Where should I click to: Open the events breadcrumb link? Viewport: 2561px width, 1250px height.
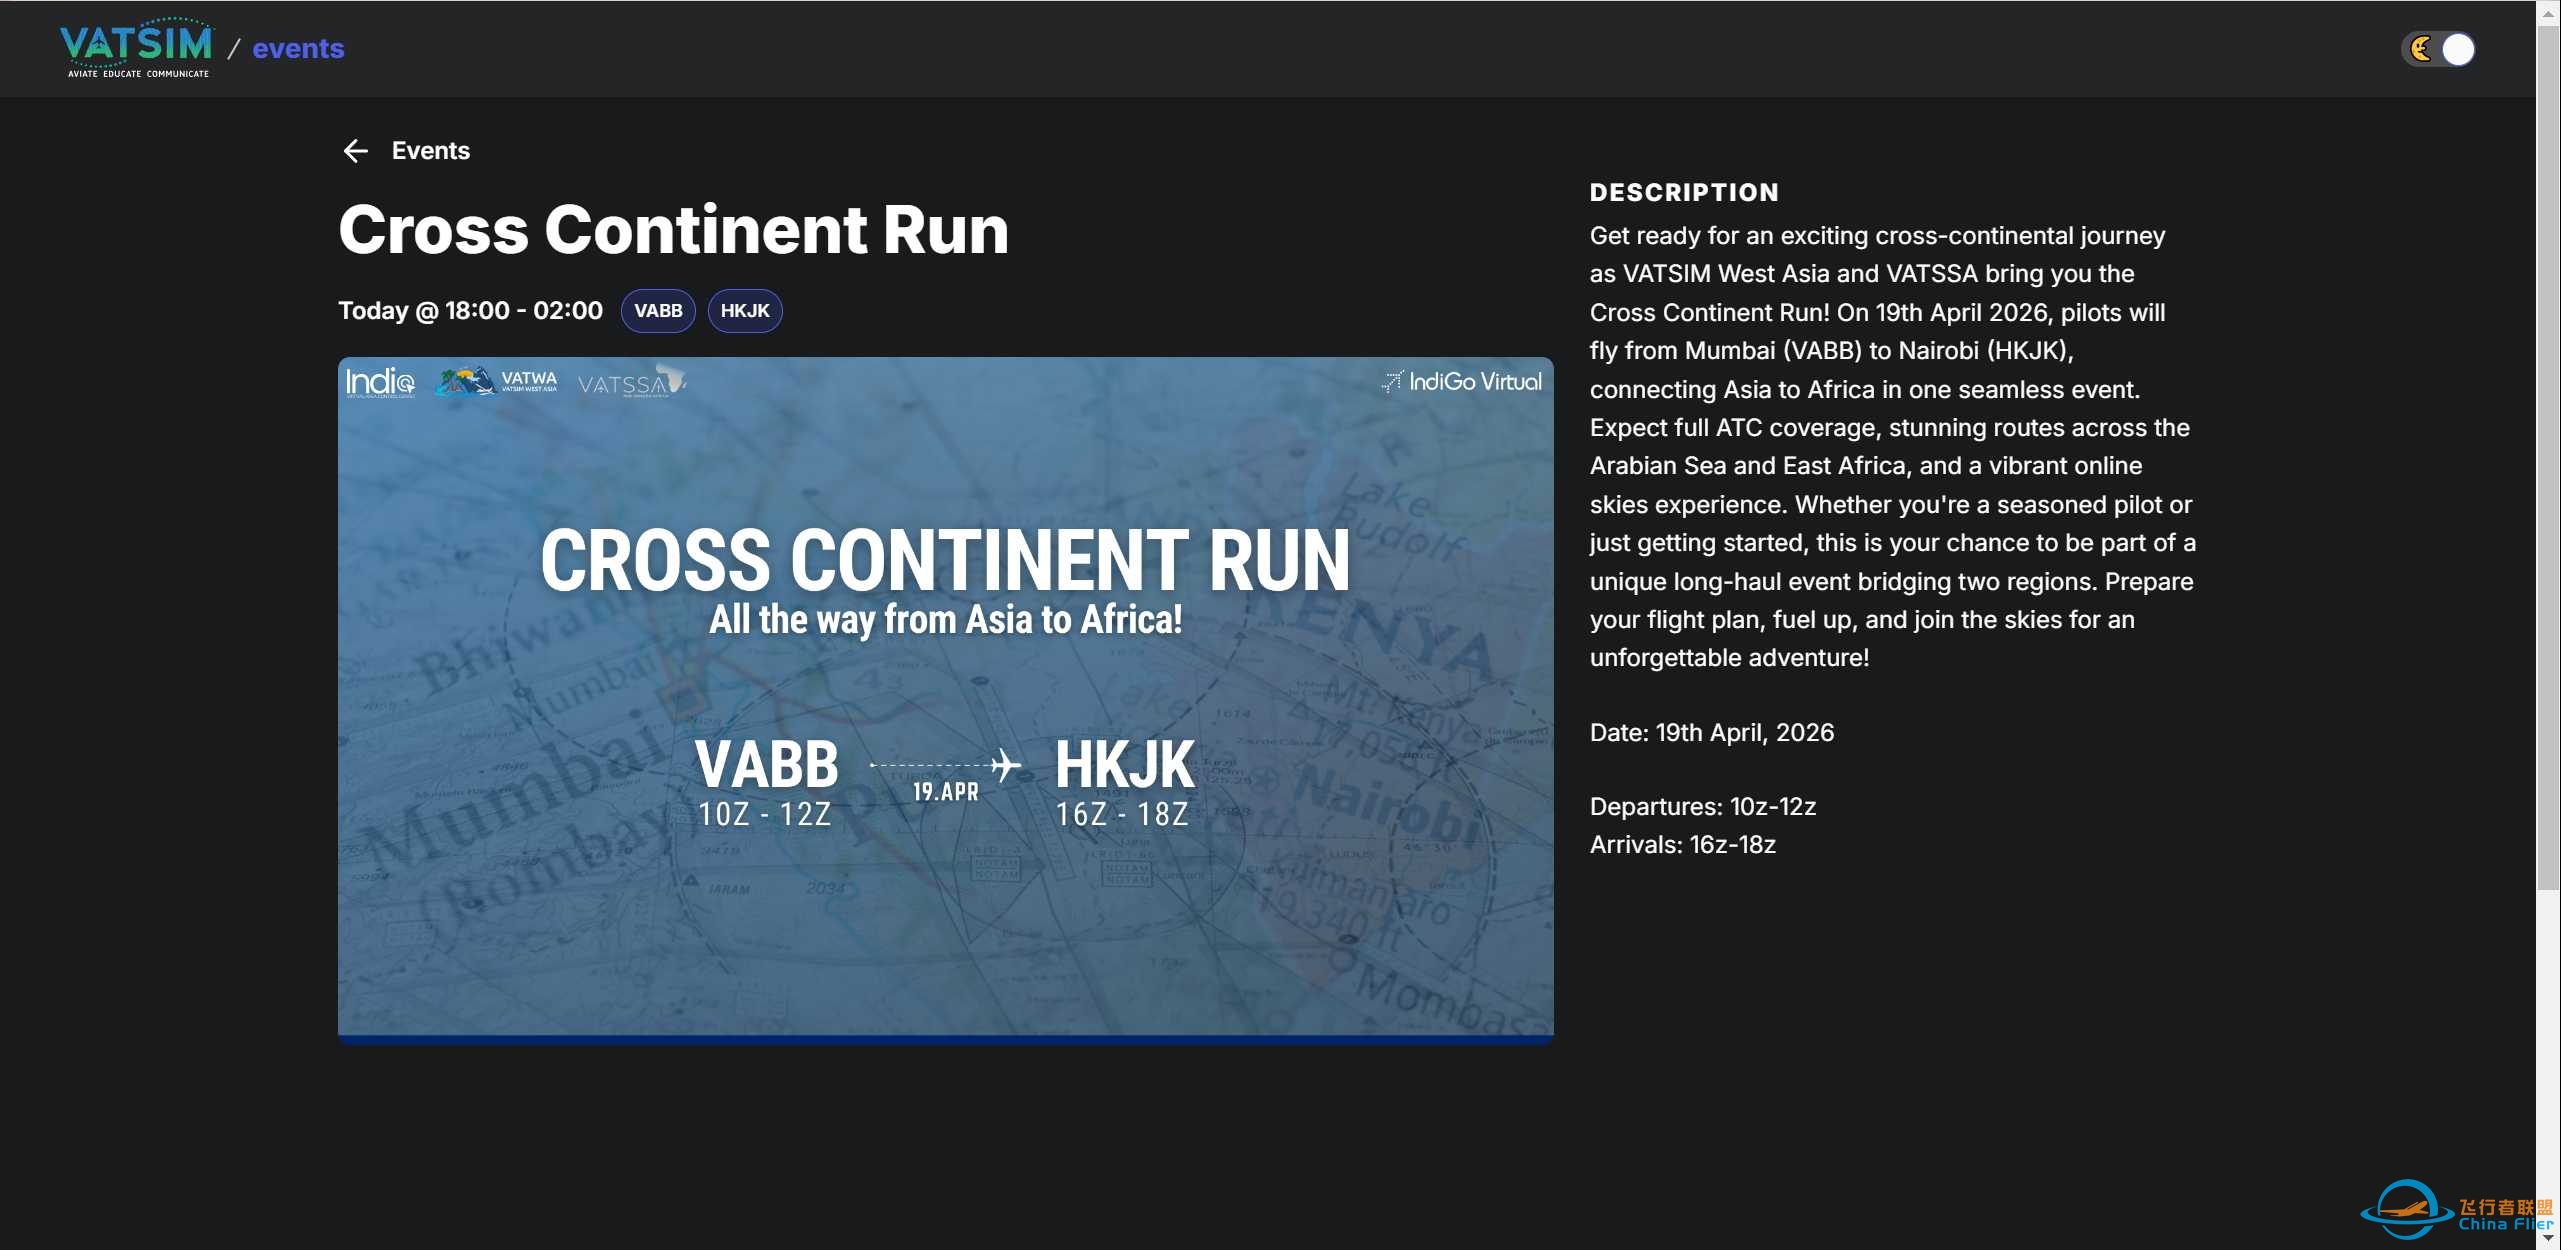[x=298, y=48]
